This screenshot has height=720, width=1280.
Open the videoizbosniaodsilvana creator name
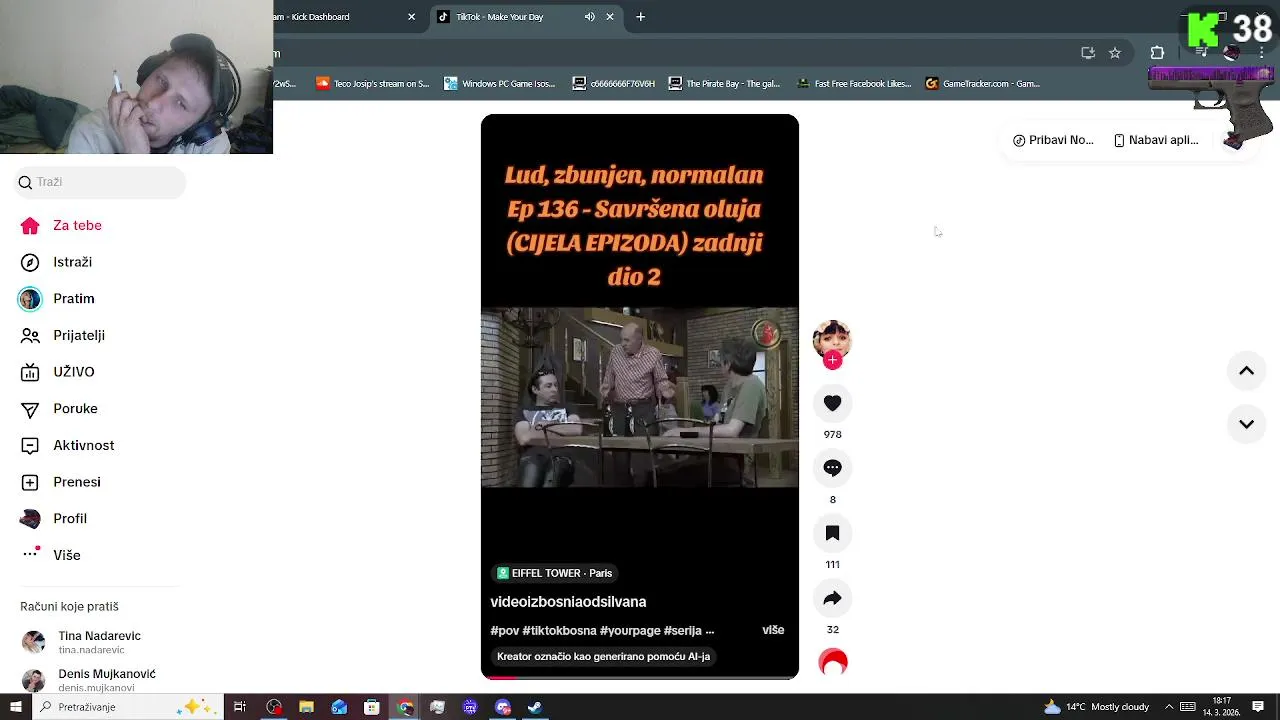568,602
